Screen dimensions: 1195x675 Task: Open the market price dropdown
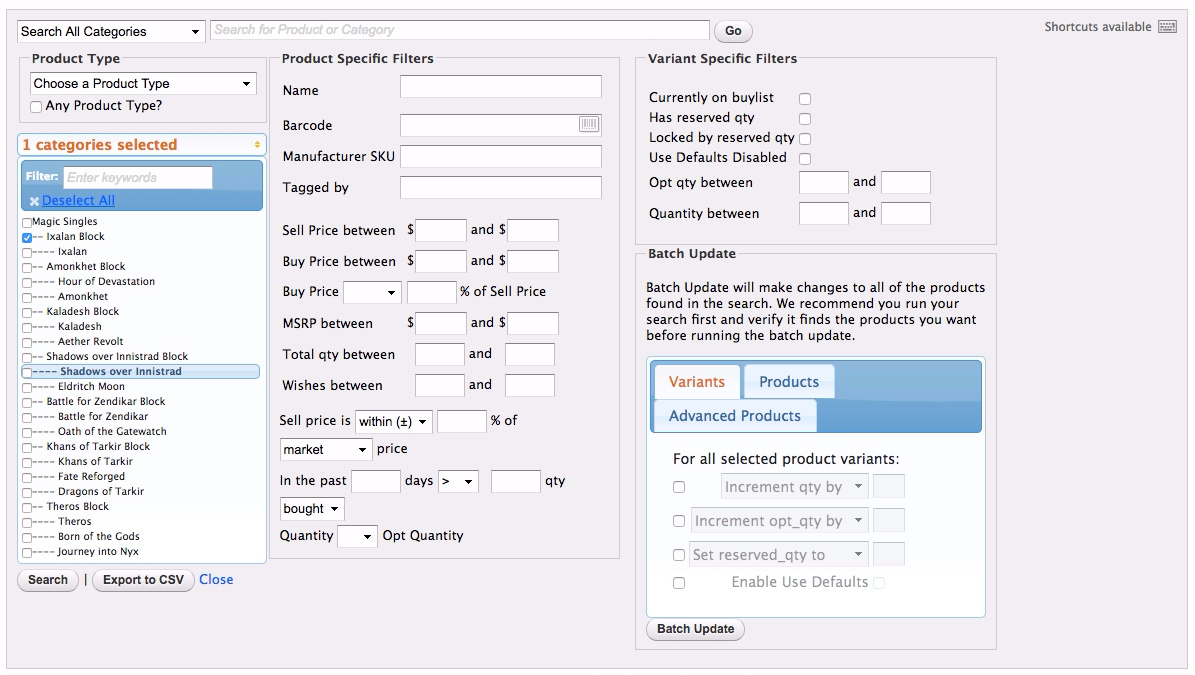[x=326, y=449]
